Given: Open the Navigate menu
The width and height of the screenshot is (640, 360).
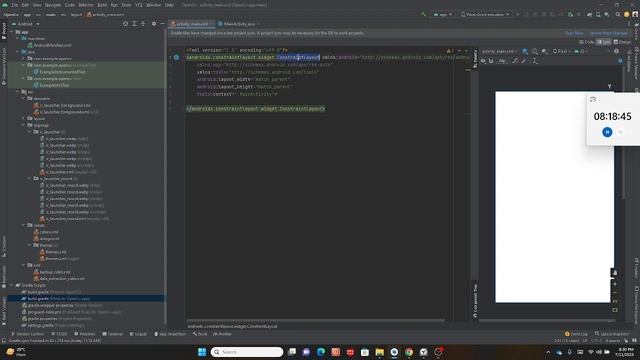Looking at the screenshot, I should [53, 5].
